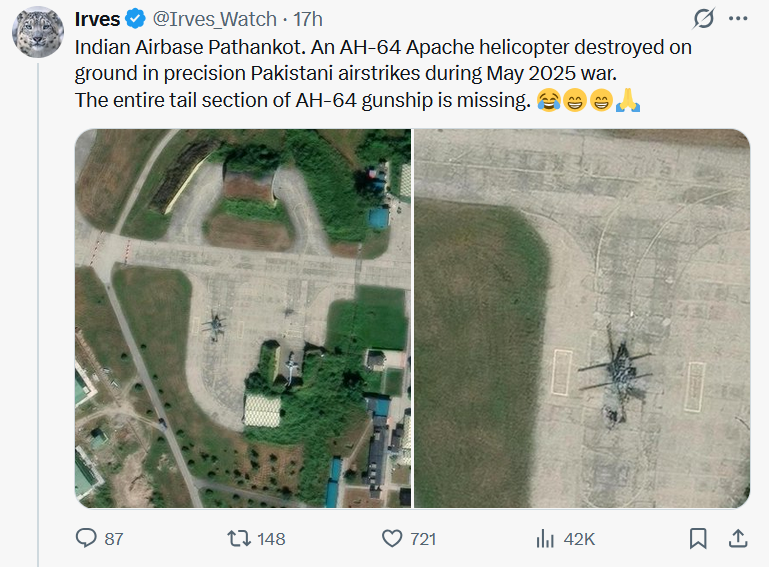Image resolution: width=769 pixels, height=567 pixels.
Task: Click the reply speech bubble icon
Action: [87, 539]
